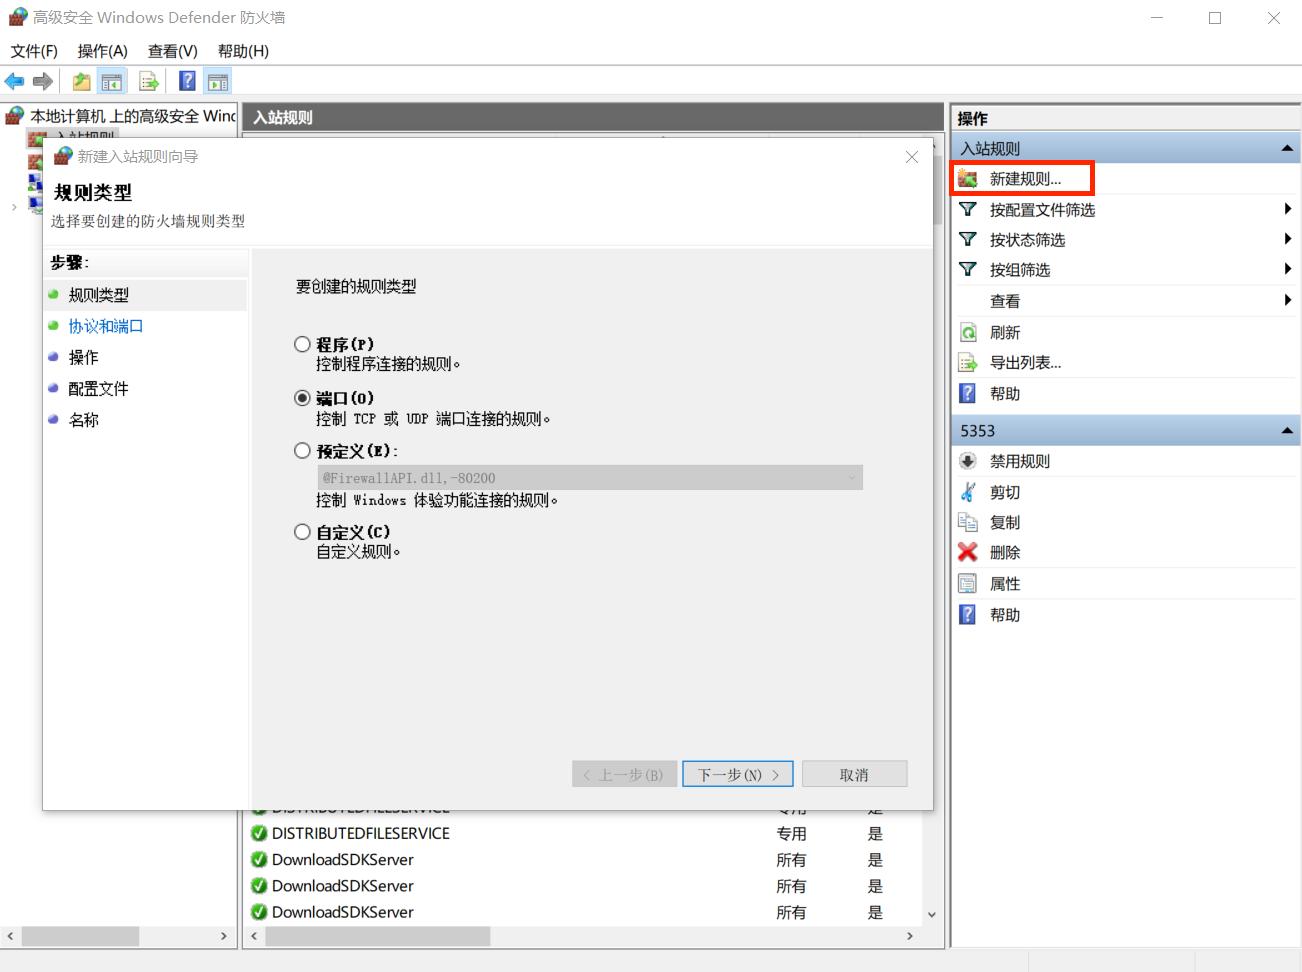The width and height of the screenshot is (1302, 972).
Task: Open the 操作 menu in menu bar
Action: pyautogui.click(x=100, y=51)
